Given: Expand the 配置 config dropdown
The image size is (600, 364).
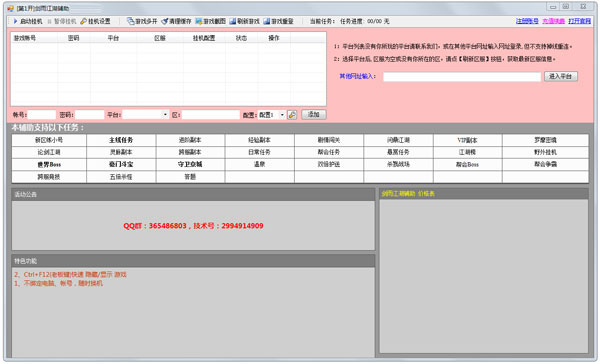Looking at the screenshot, I should [282, 114].
